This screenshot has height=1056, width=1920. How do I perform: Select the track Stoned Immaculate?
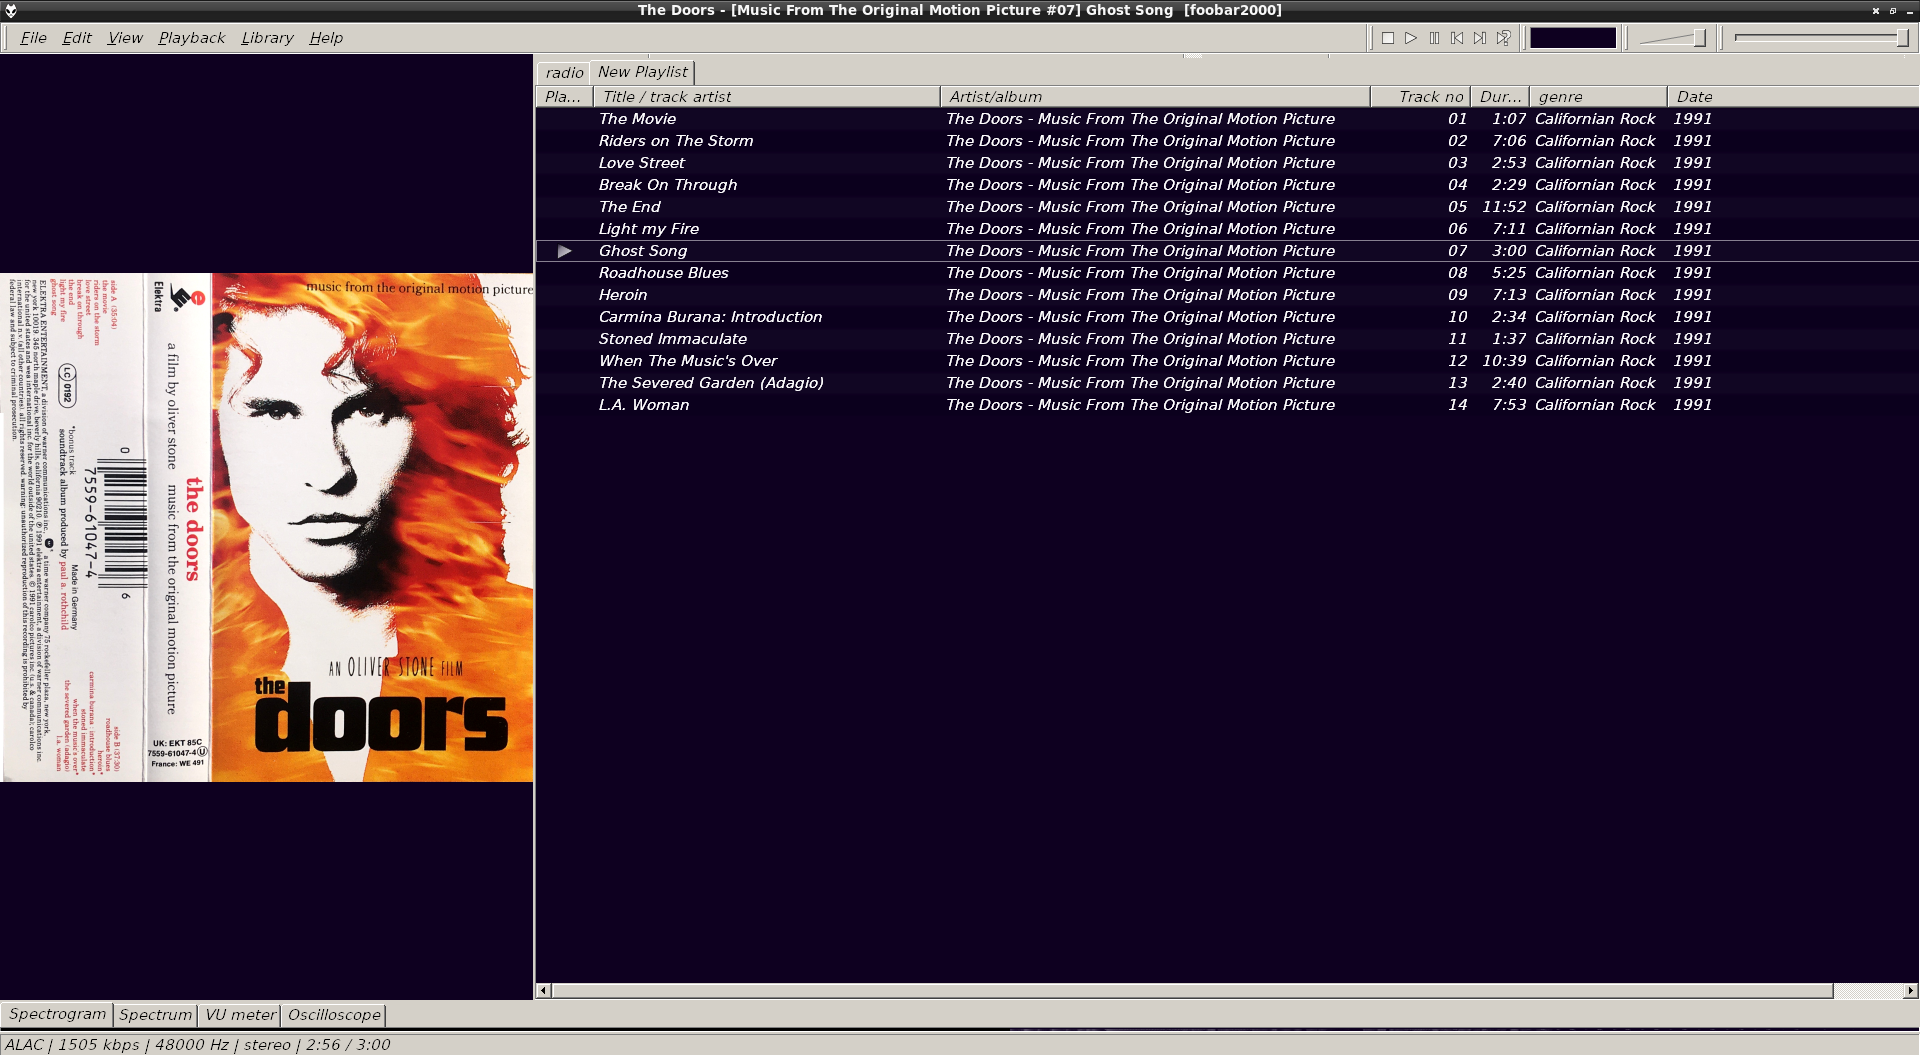point(1227,339)
